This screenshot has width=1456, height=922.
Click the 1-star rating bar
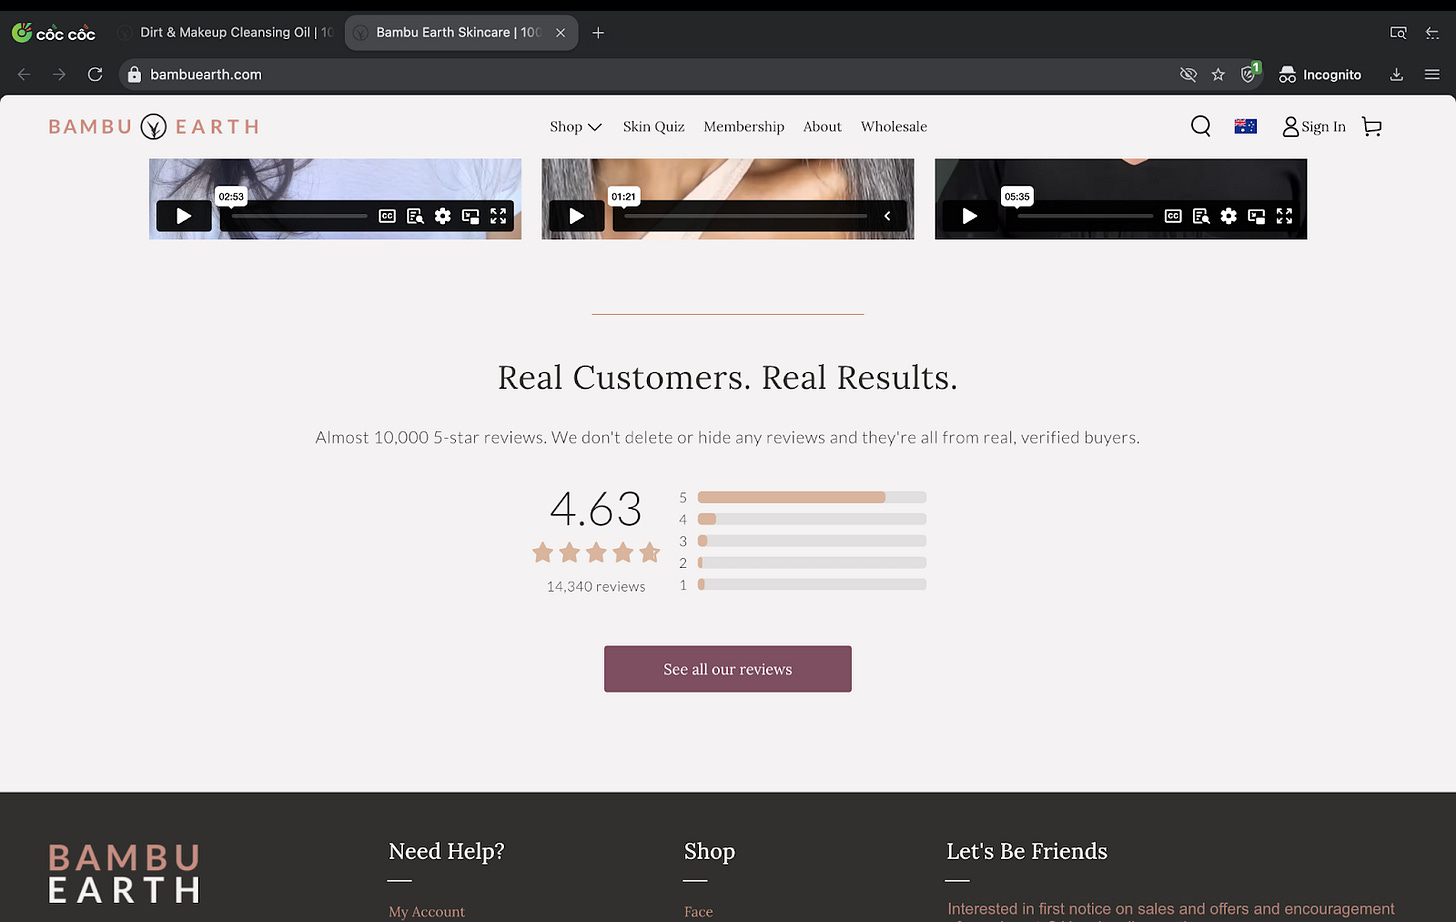pos(812,584)
